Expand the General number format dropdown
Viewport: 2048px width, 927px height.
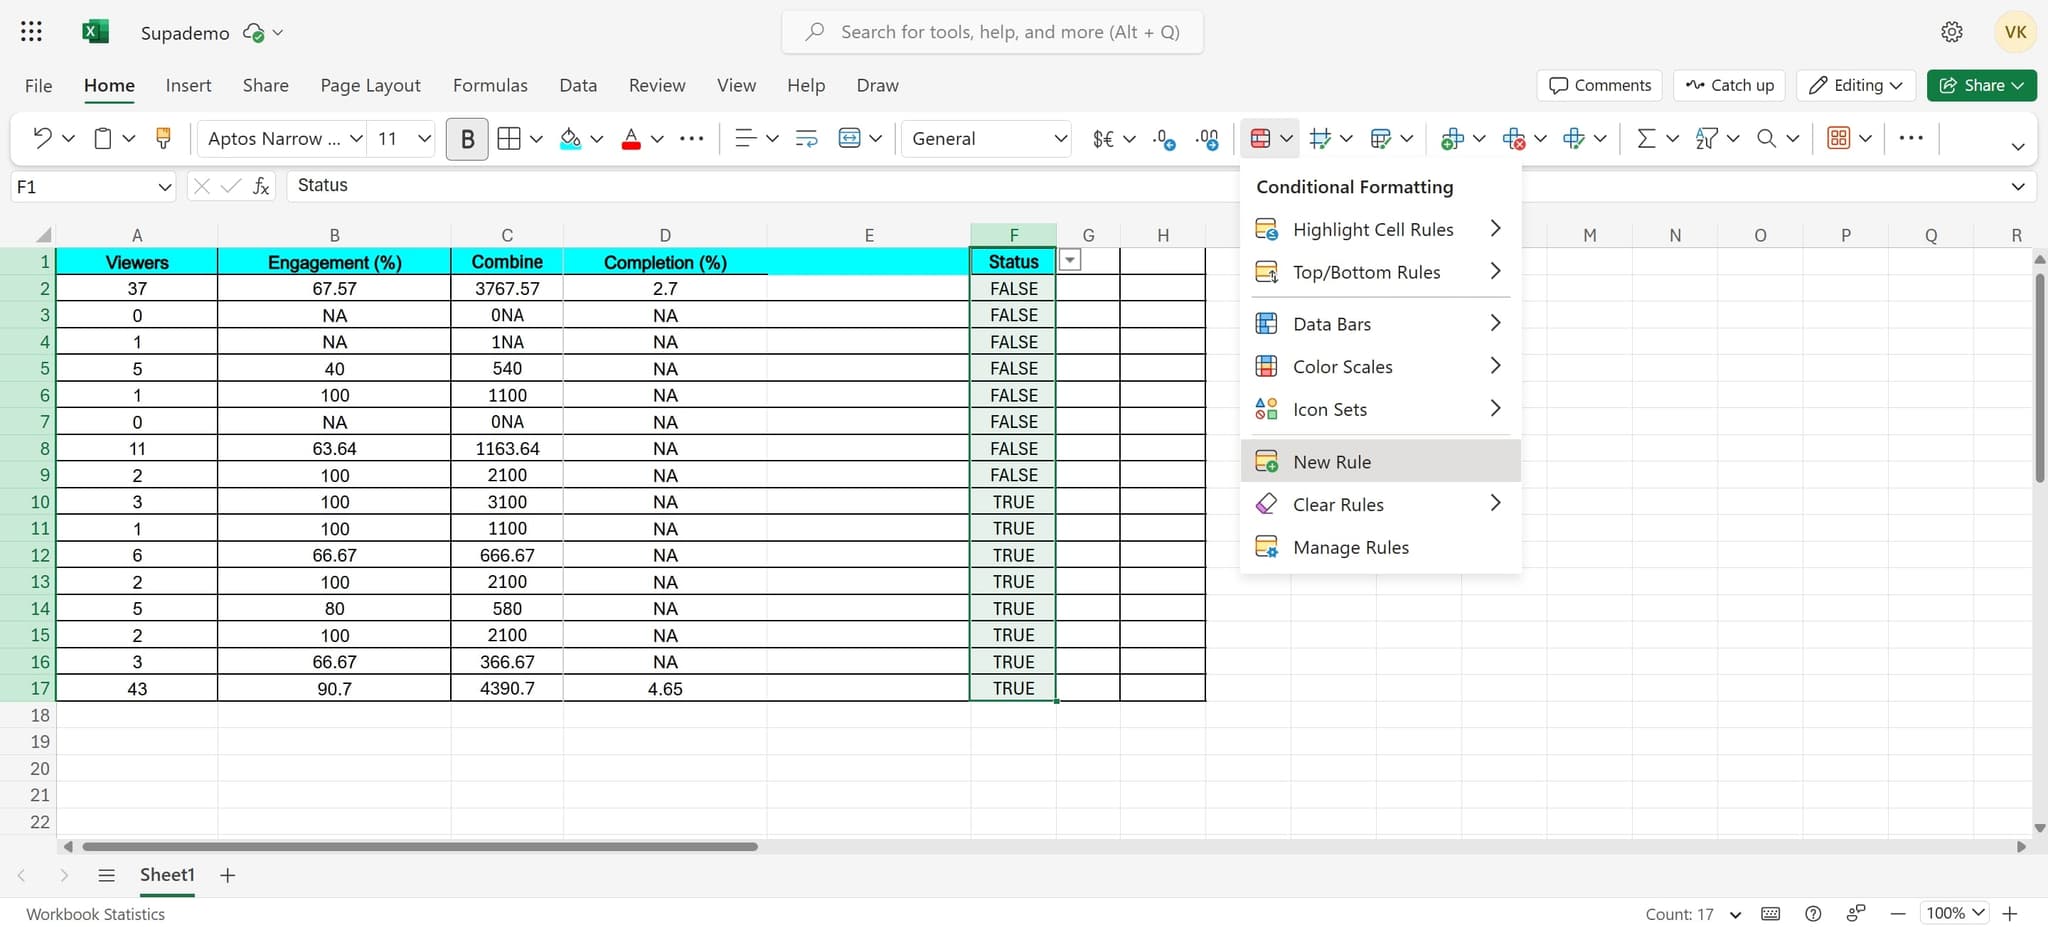(x=1060, y=139)
